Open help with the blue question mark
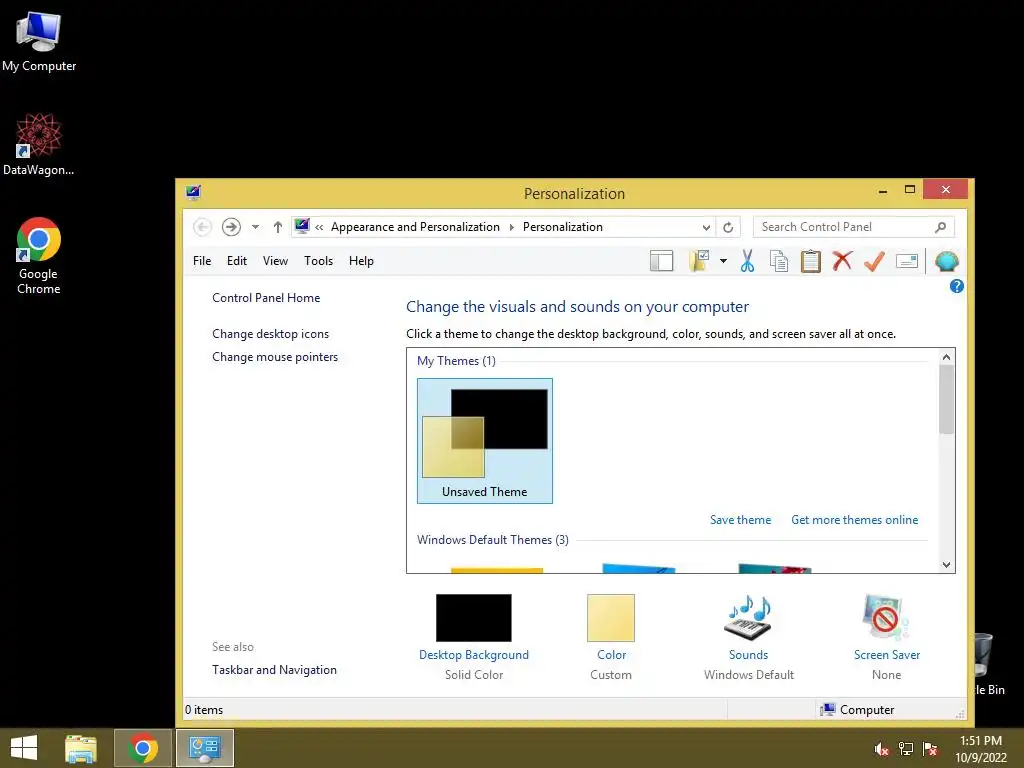The image size is (1024, 768). coord(956,286)
